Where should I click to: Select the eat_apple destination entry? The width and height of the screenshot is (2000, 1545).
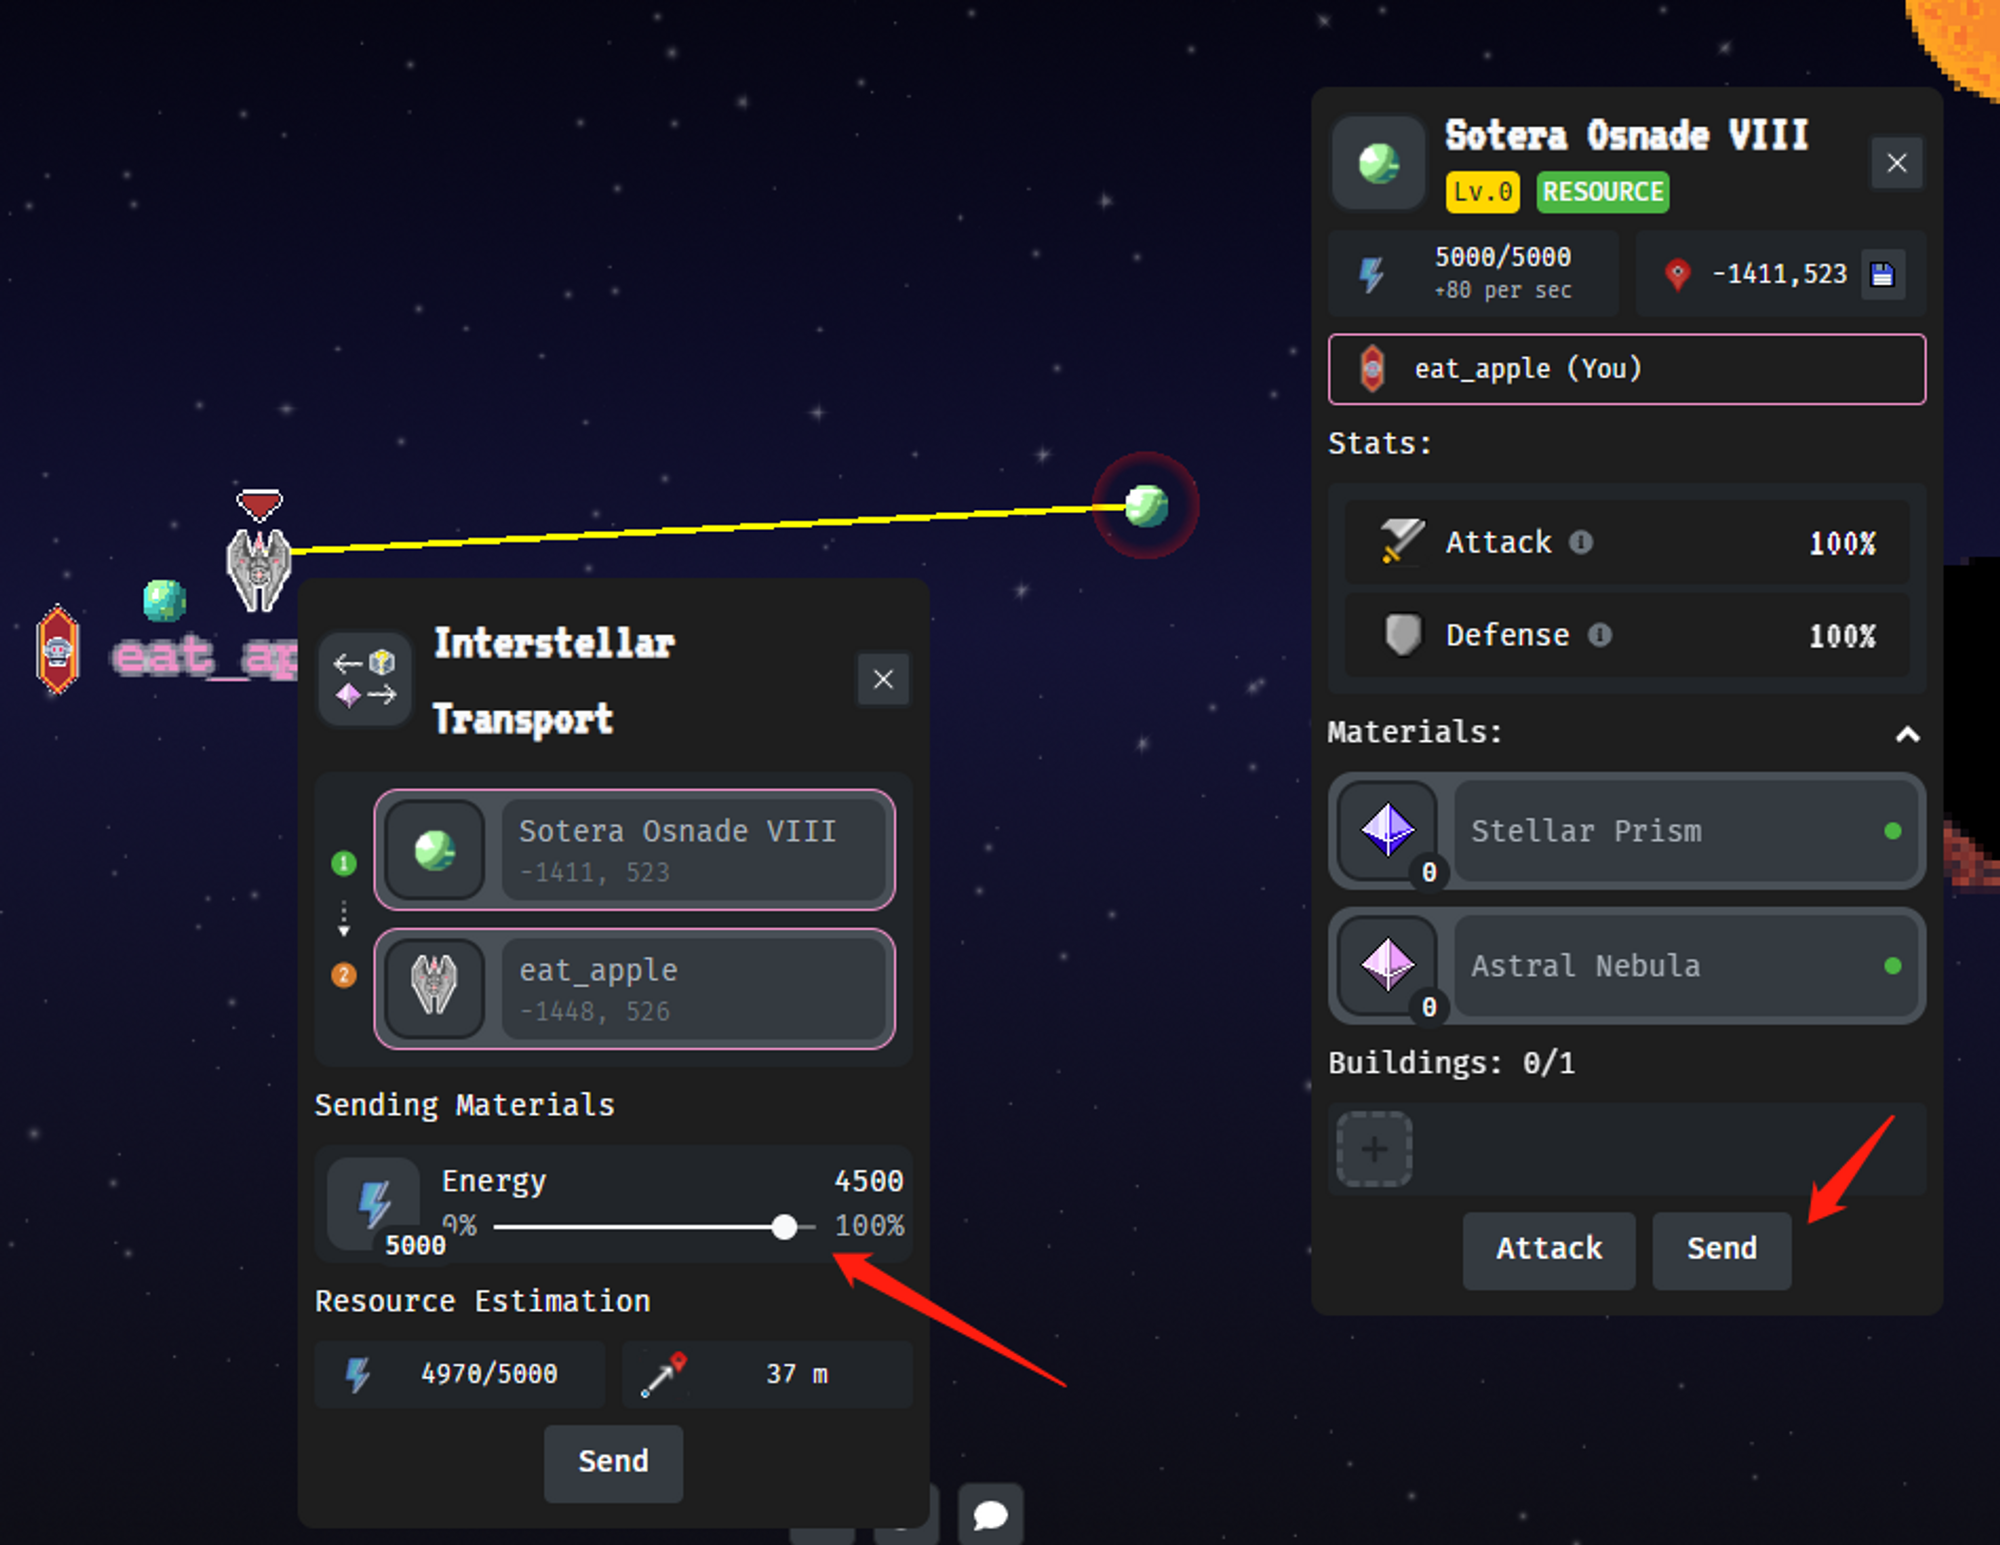(x=635, y=989)
